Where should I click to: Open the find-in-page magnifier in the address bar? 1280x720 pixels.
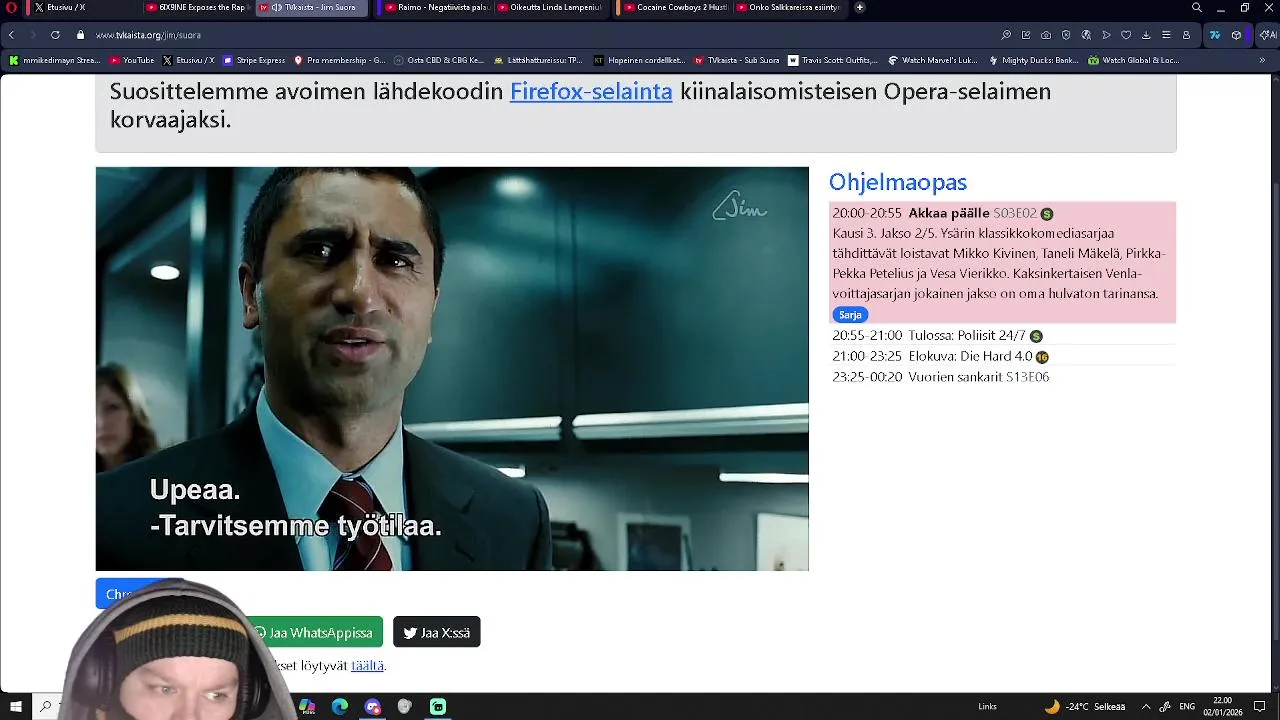(x=1006, y=35)
